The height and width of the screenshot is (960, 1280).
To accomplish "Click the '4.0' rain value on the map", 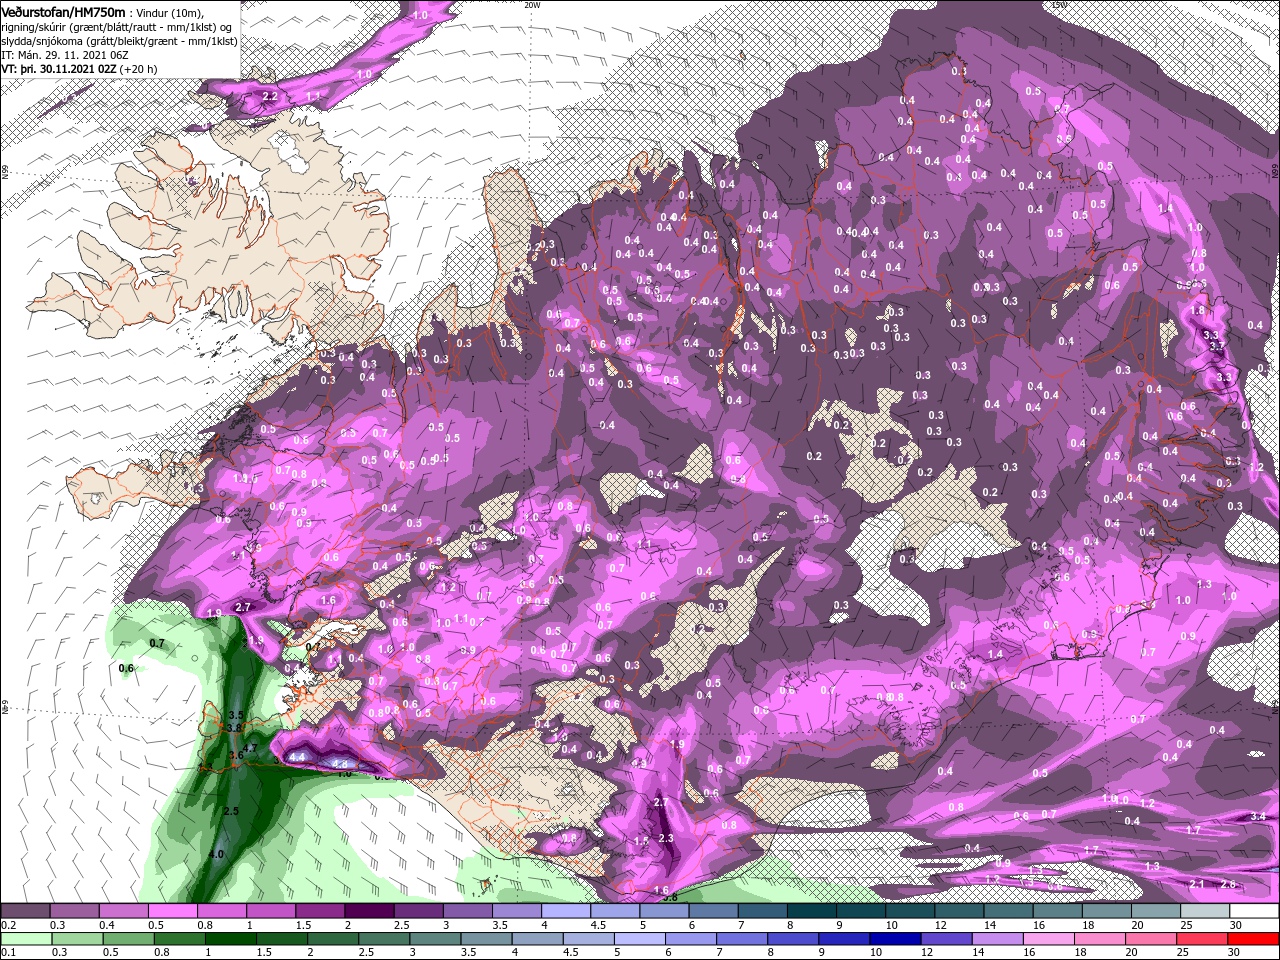I will tap(216, 855).
